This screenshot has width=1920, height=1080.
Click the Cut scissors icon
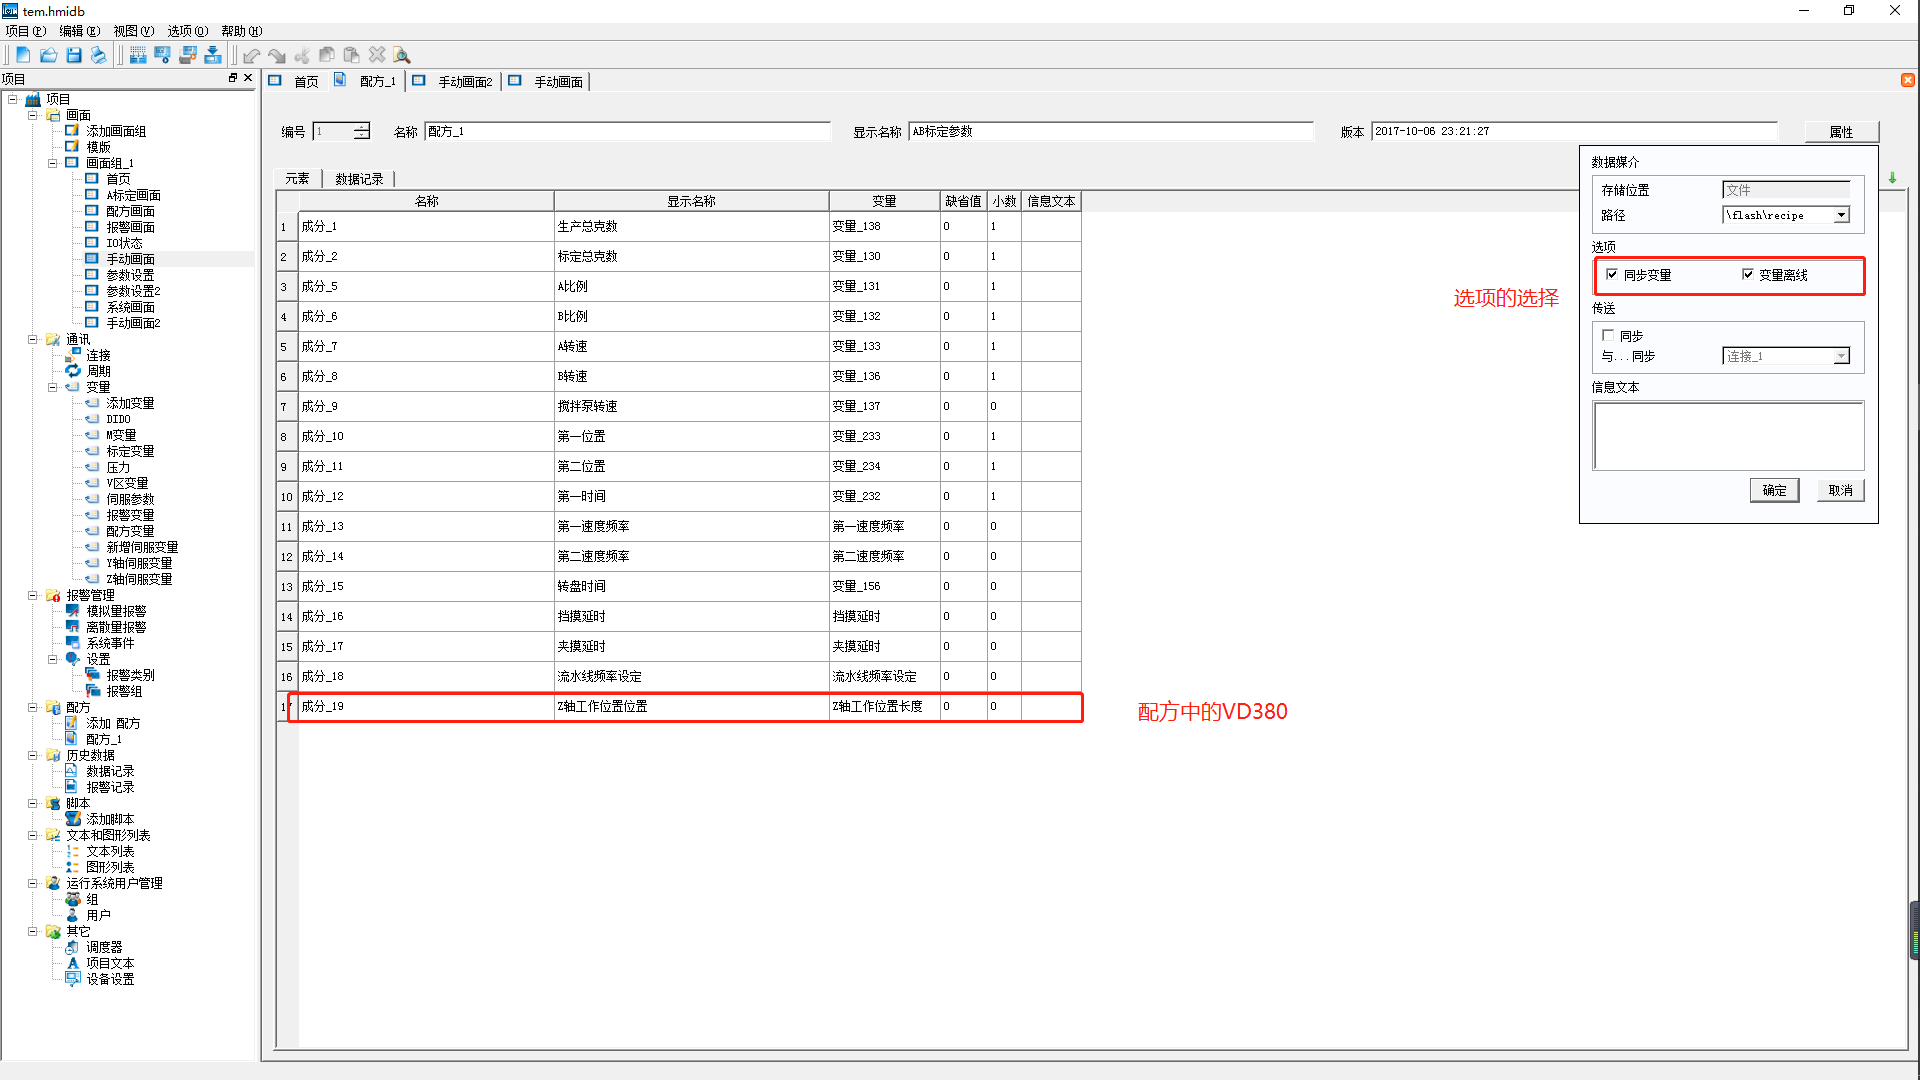click(302, 55)
